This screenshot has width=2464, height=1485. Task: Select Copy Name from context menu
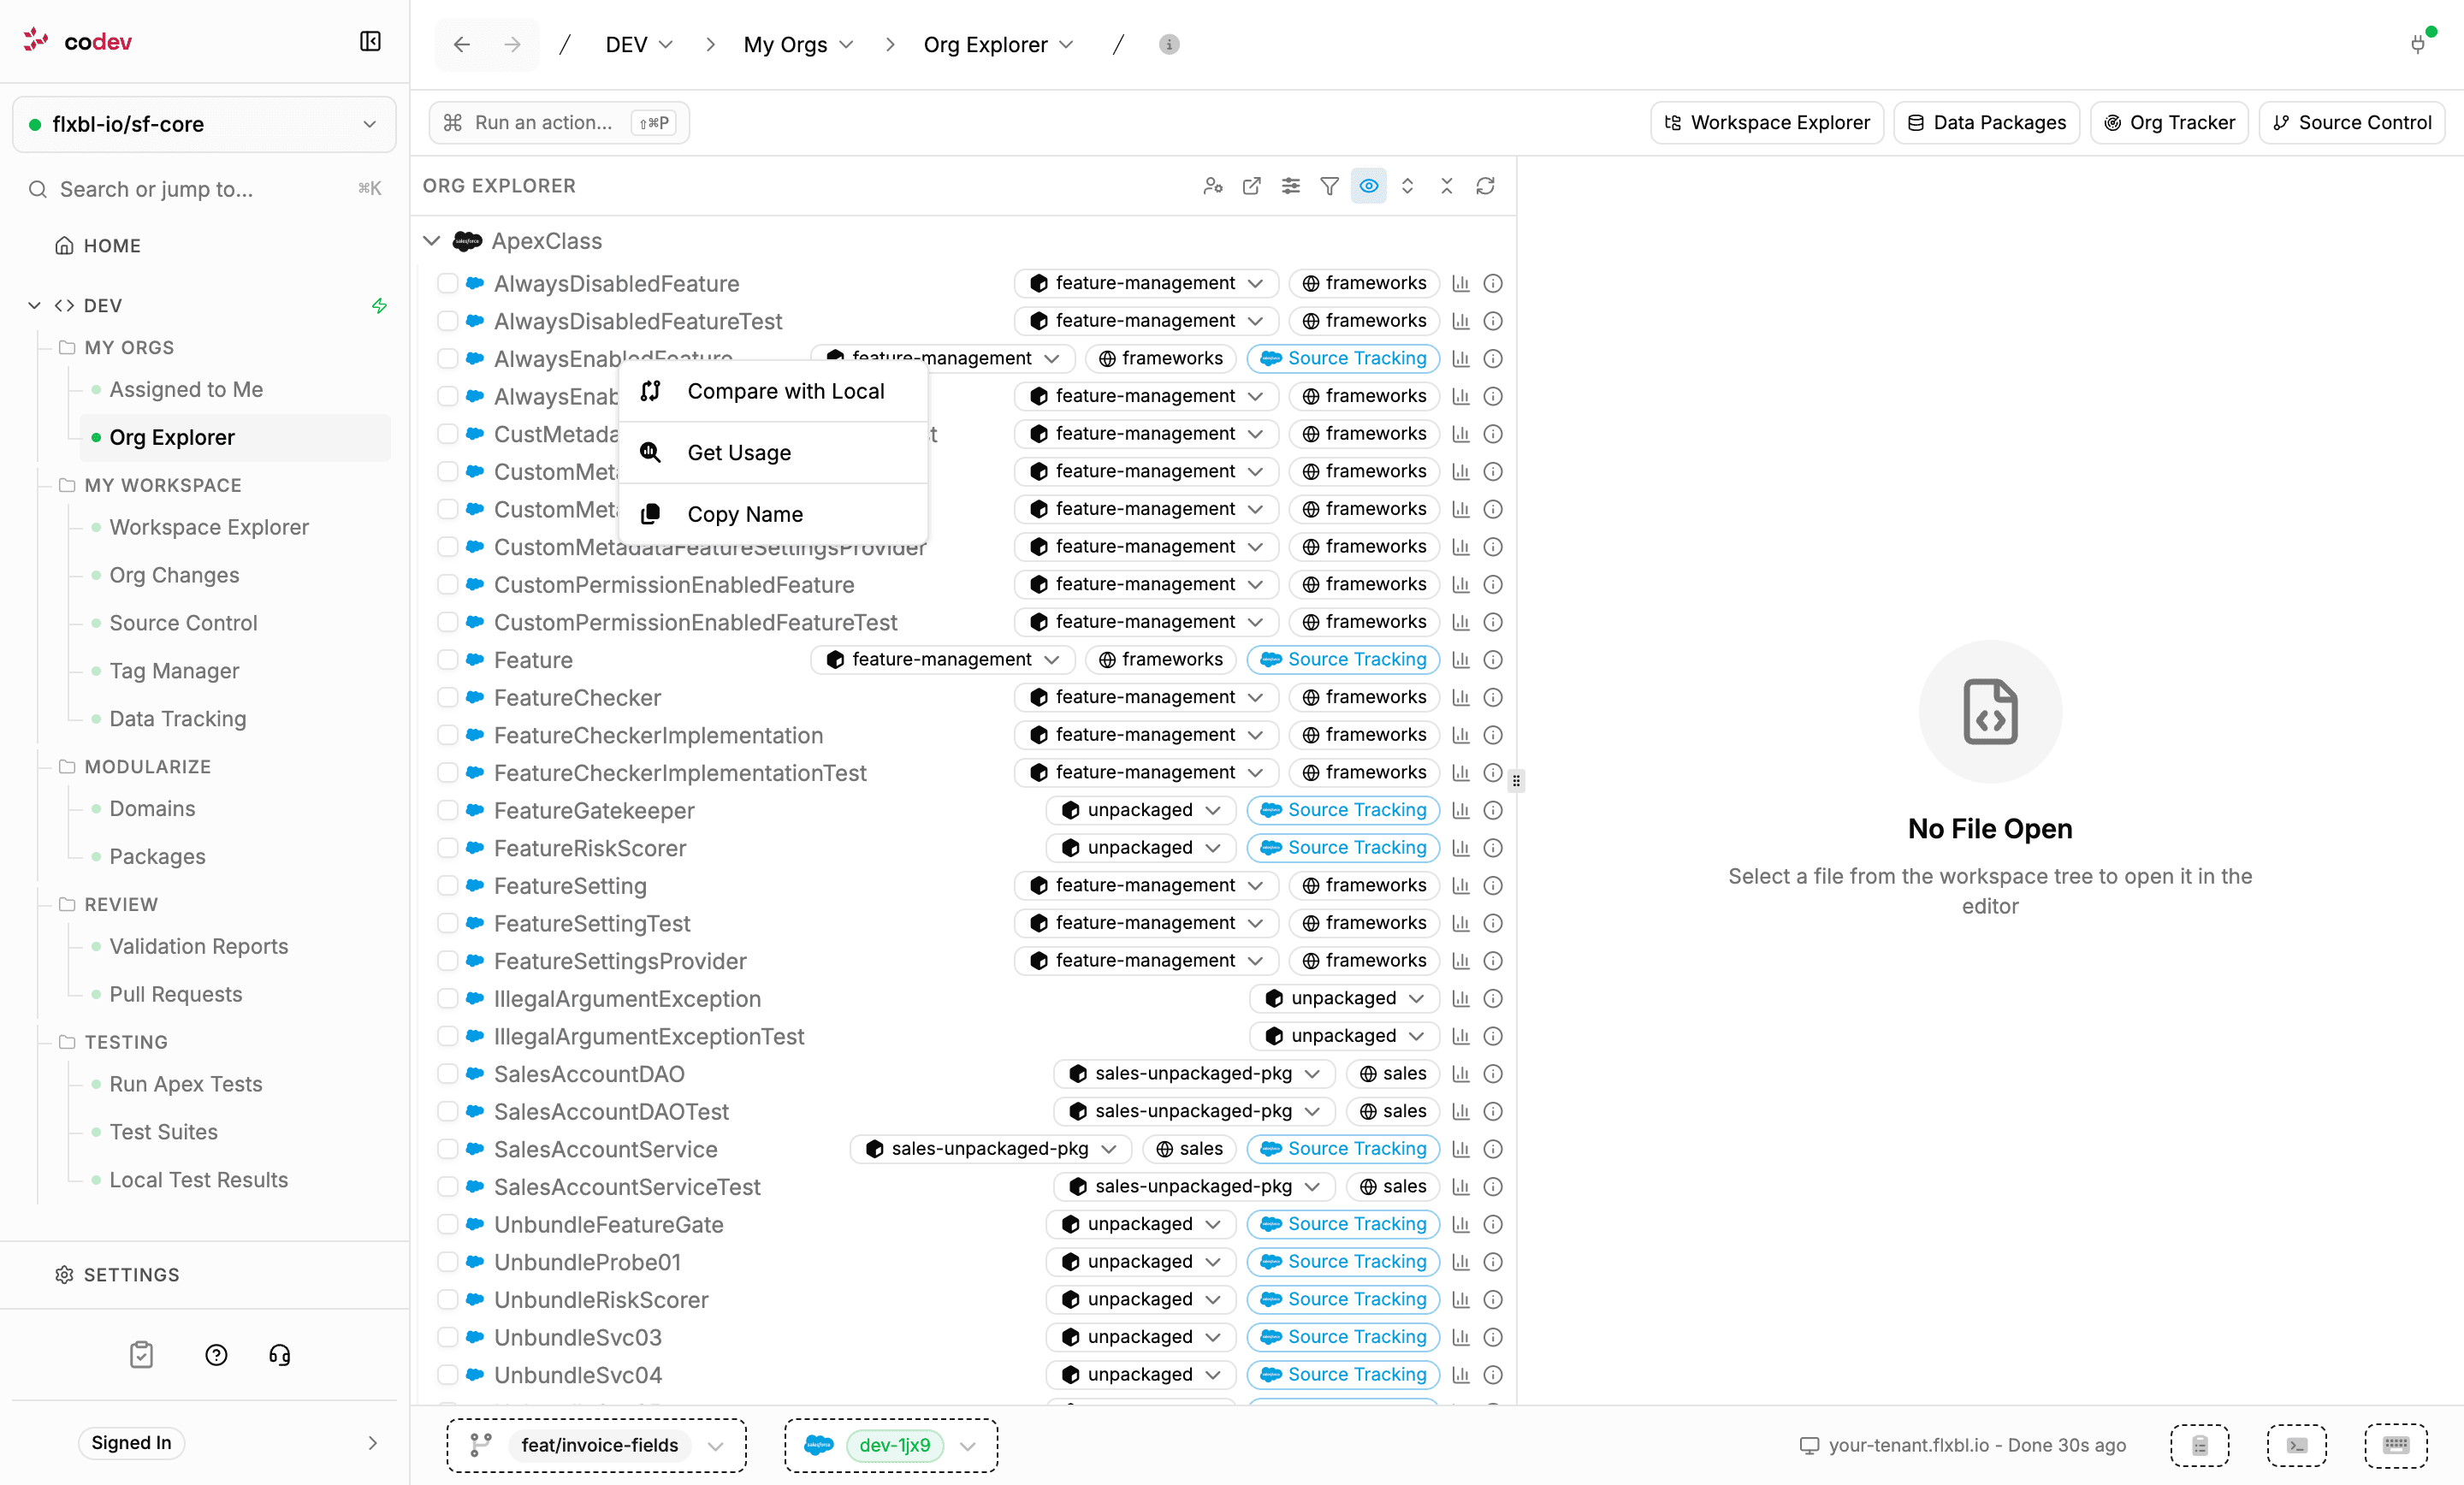coord(773,514)
